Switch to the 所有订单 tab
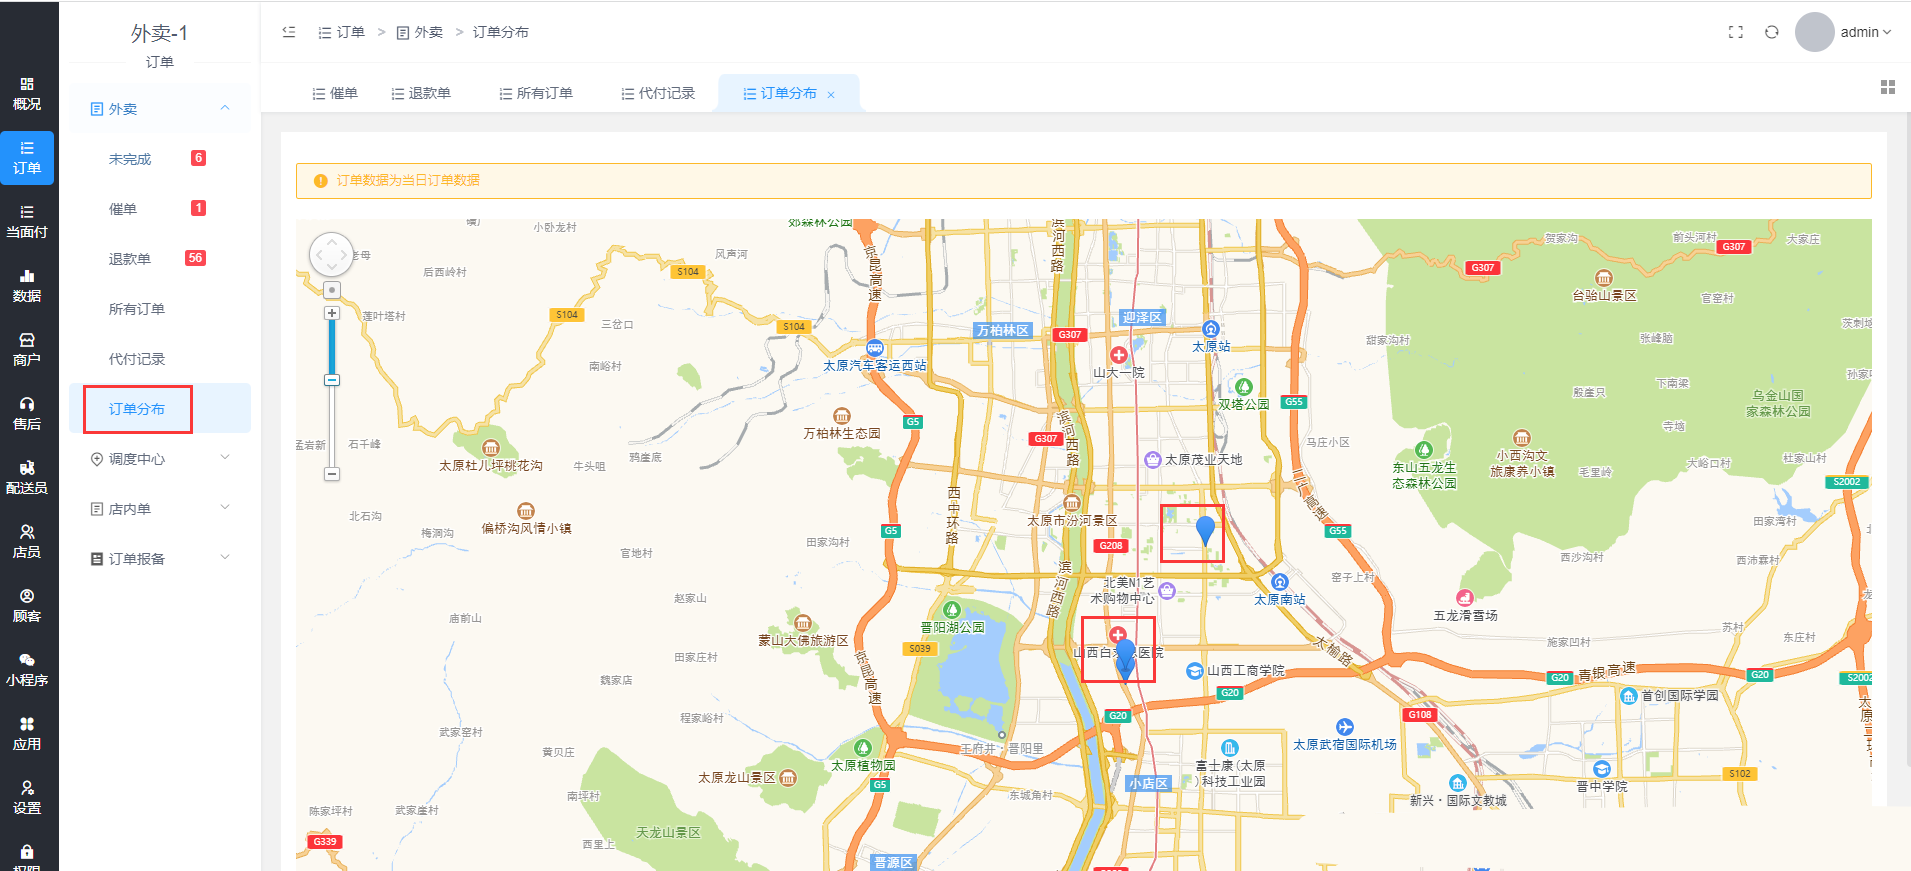 click(536, 93)
